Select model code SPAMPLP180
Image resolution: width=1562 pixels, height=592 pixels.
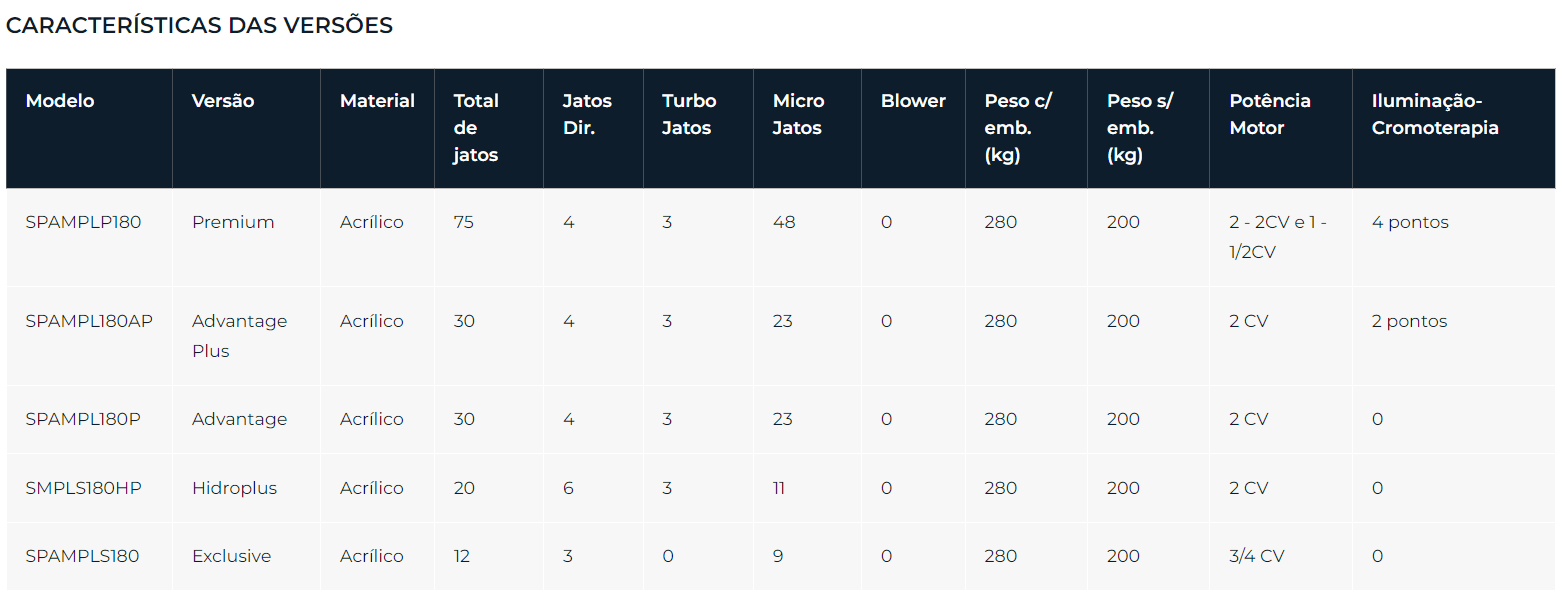click(83, 222)
